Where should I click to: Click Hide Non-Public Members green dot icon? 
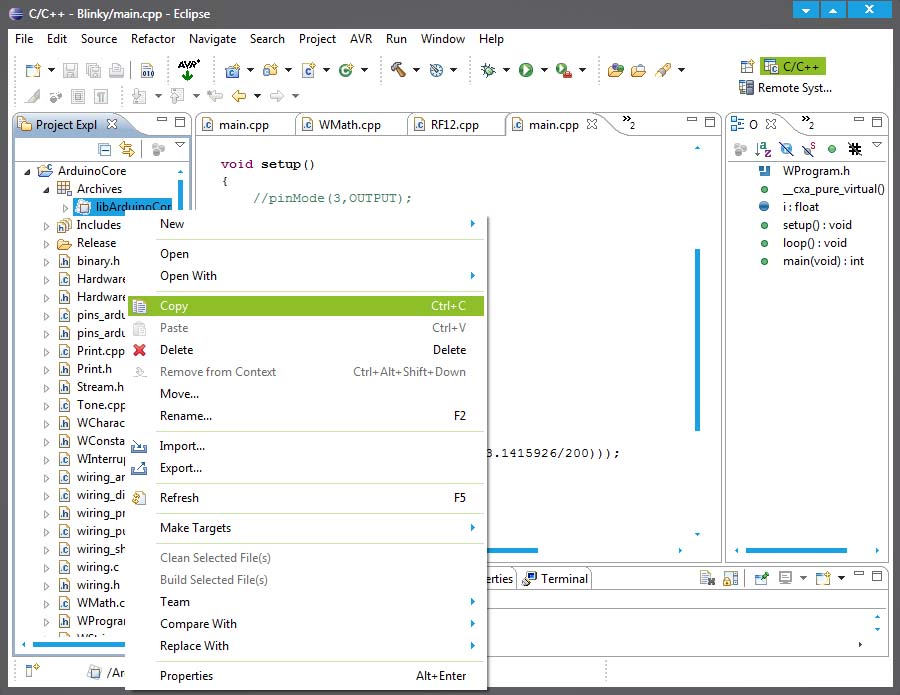[832, 149]
